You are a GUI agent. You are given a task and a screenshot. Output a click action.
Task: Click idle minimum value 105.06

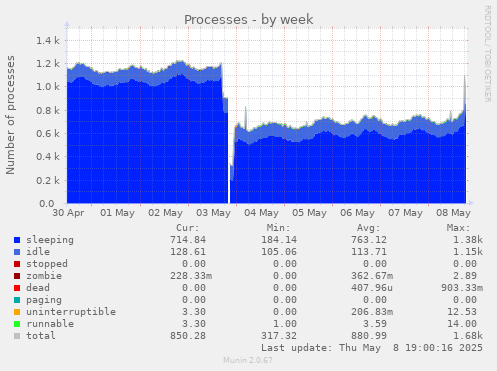279,252
